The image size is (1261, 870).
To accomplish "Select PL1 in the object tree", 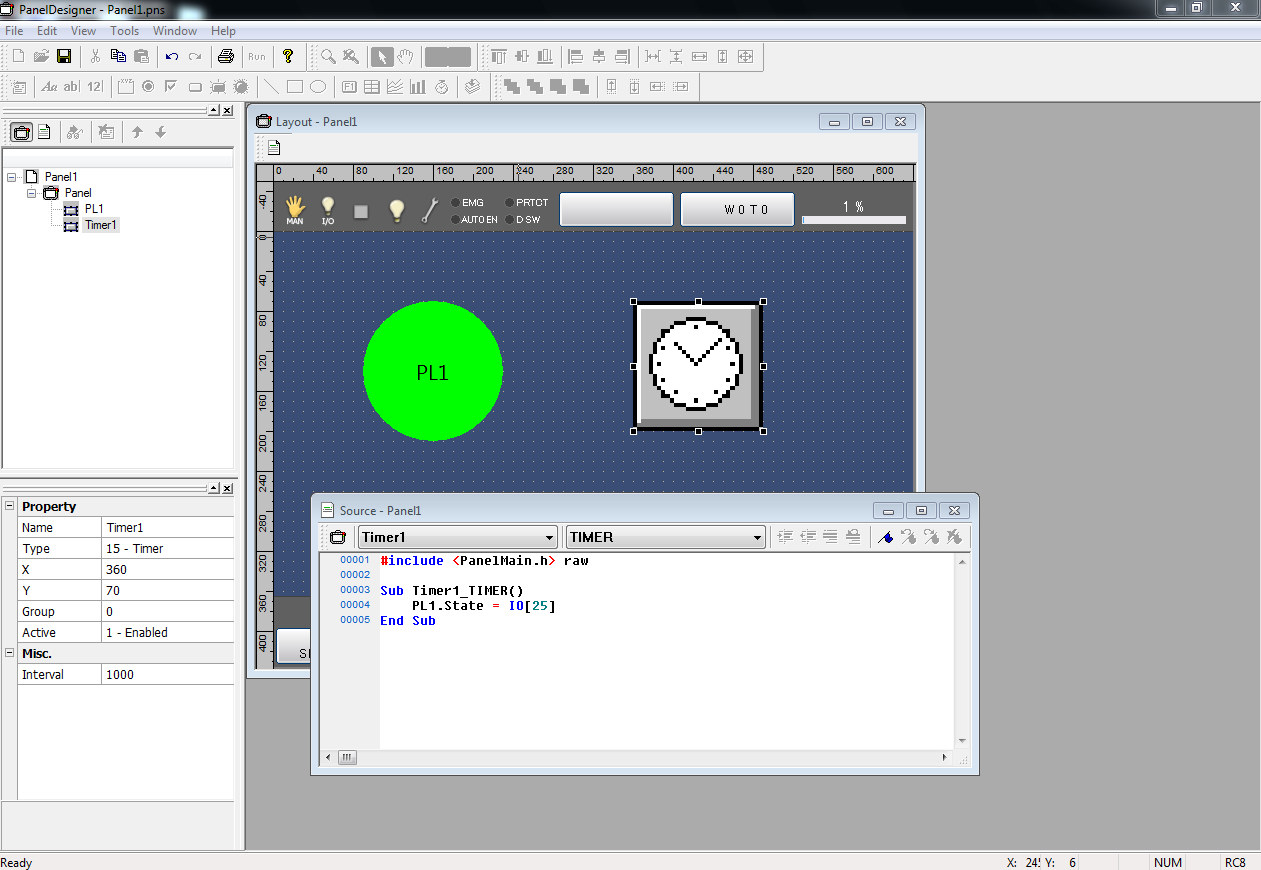I will [x=94, y=209].
